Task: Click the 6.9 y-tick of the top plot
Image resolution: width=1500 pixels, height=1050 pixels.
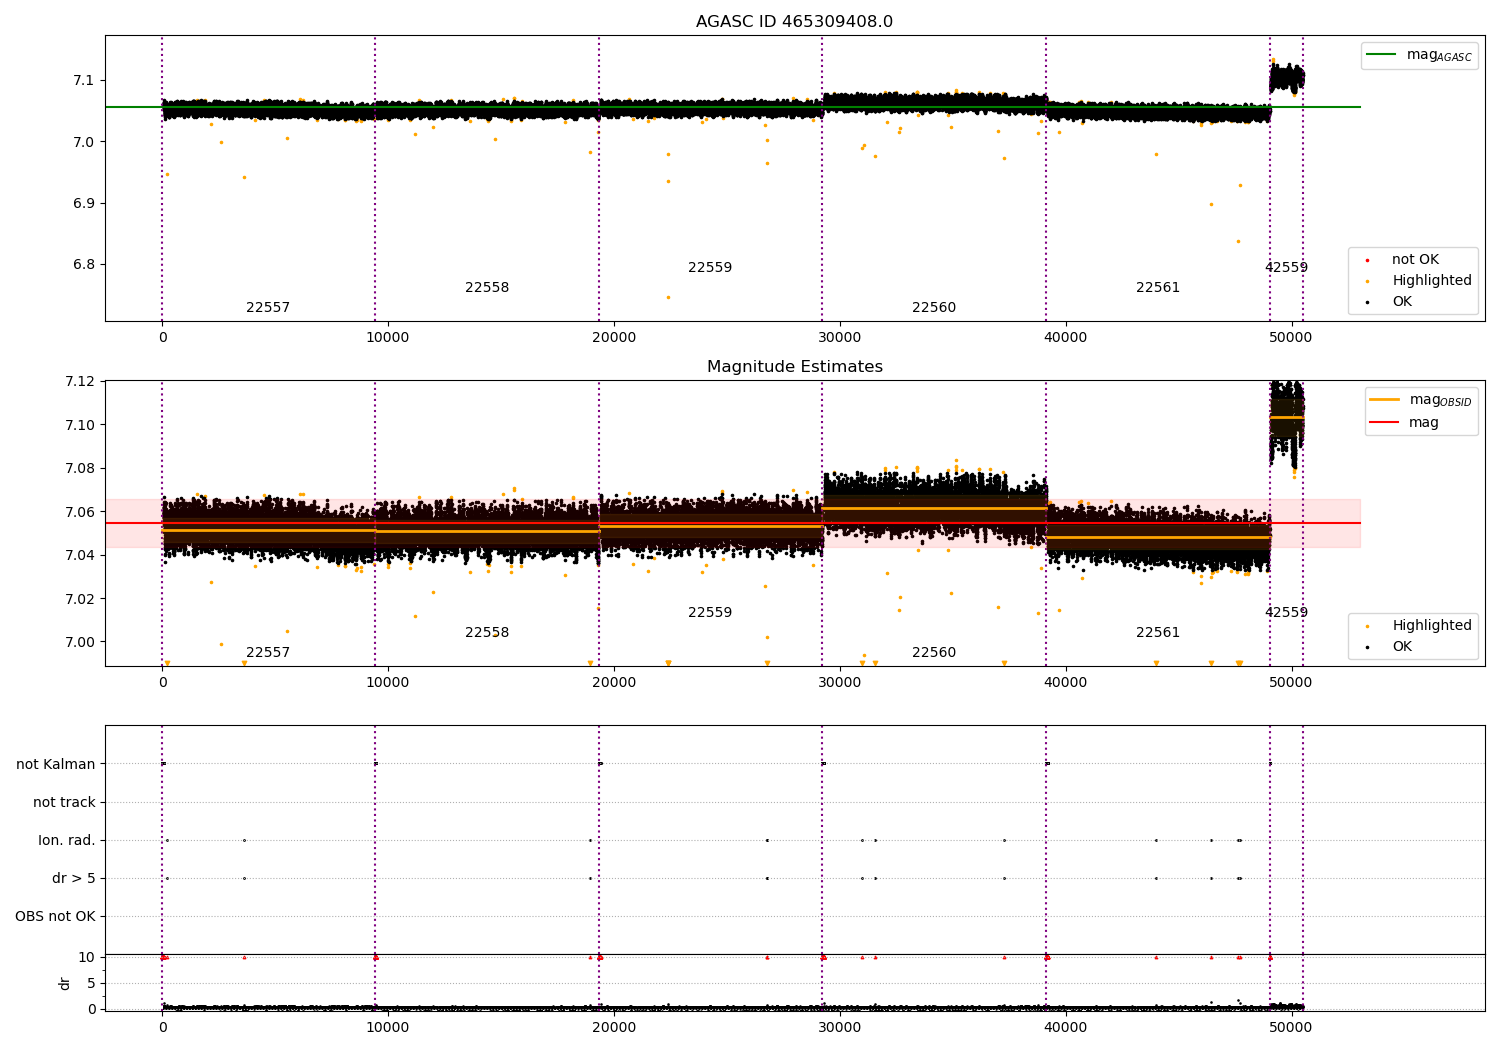Action: click(82, 204)
